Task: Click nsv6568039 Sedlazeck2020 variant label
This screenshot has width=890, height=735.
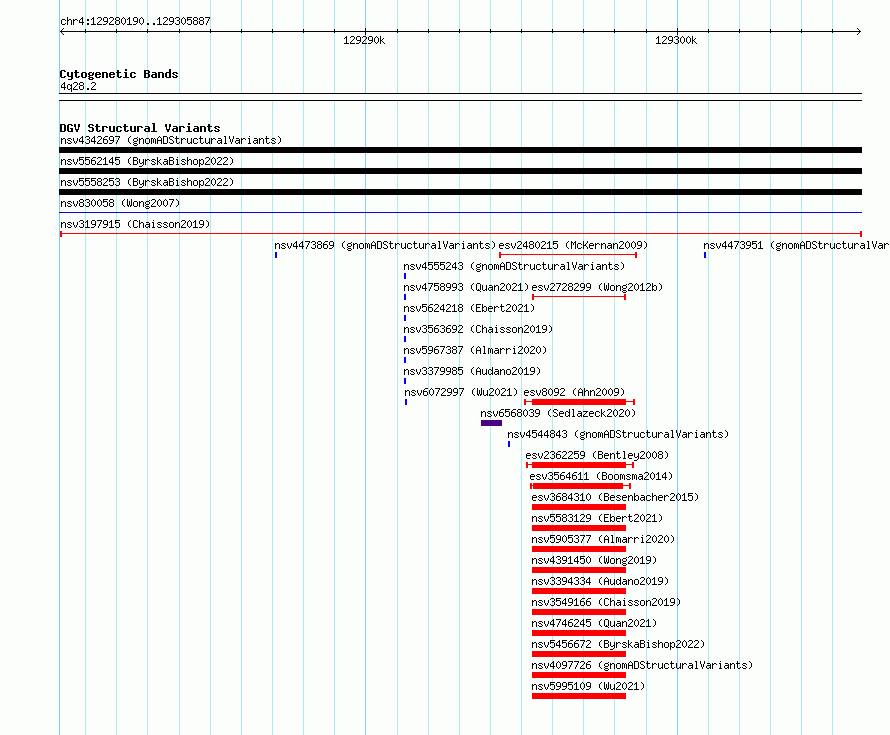Action: coord(558,413)
